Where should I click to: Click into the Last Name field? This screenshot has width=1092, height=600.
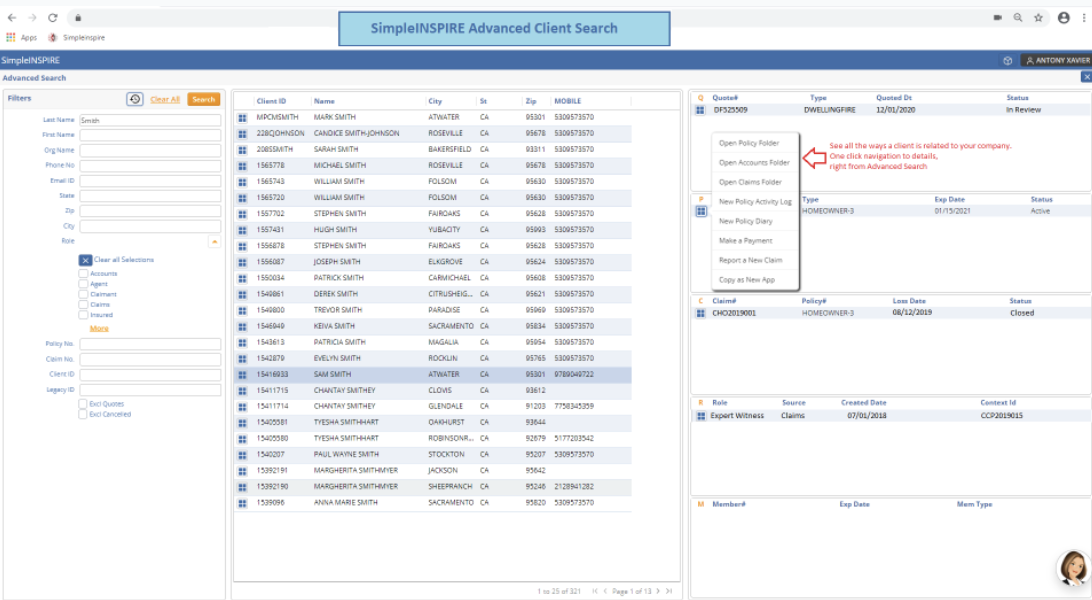150,120
